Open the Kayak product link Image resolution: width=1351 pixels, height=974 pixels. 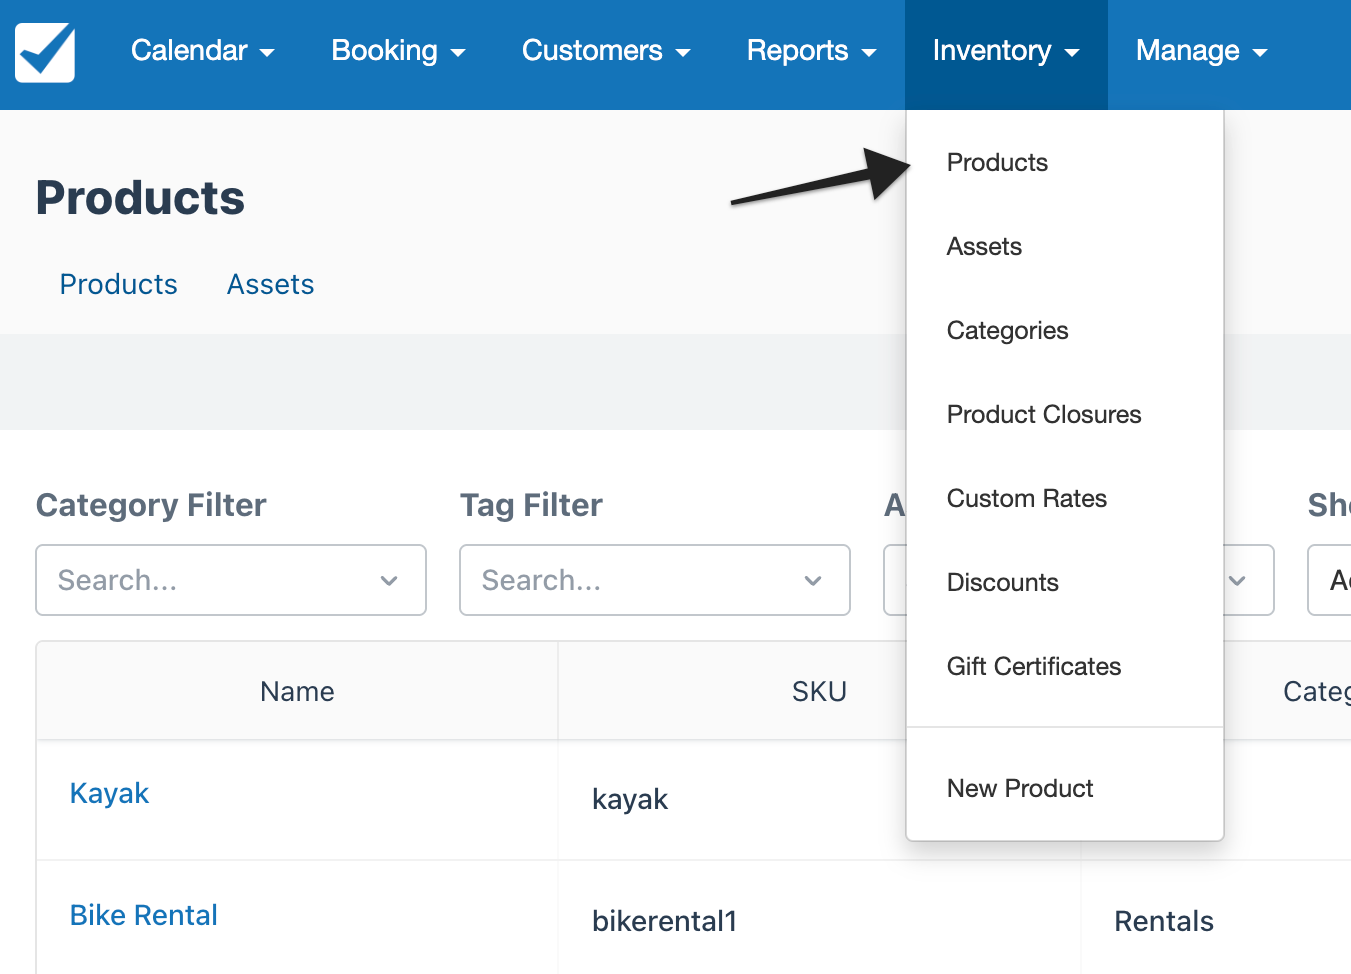[109, 793]
